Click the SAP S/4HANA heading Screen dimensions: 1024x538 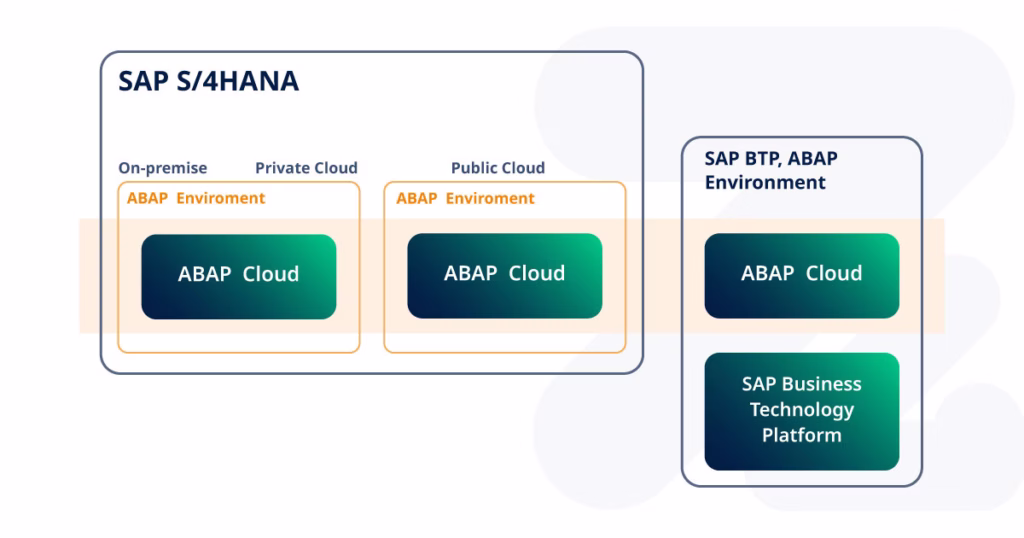pos(208,82)
